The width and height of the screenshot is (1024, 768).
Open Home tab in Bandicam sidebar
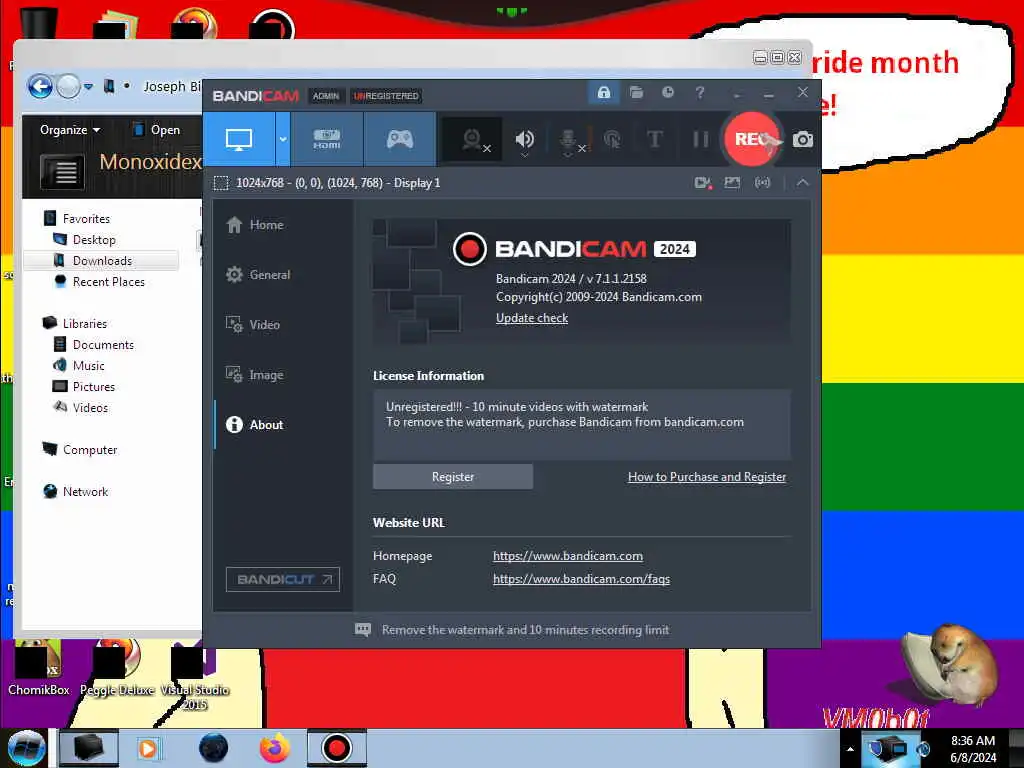[255, 225]
